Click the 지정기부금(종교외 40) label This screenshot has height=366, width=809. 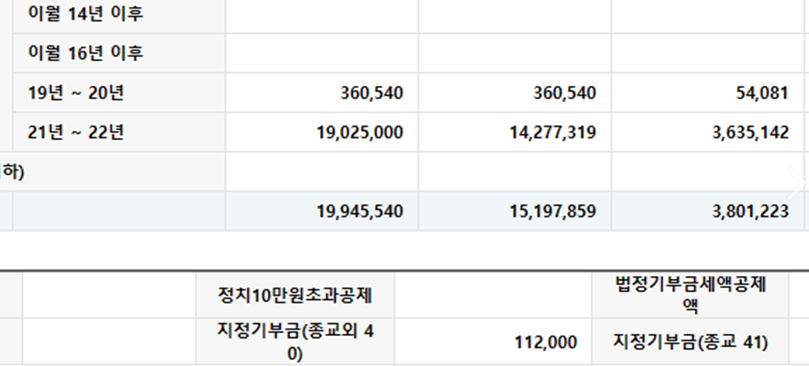[295, 341]
